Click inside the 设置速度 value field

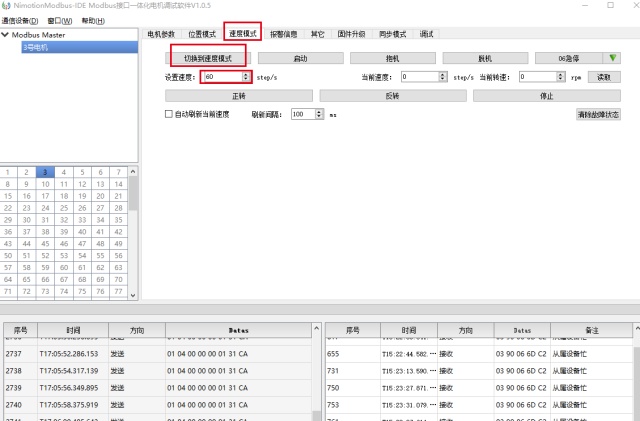[221, 77]
